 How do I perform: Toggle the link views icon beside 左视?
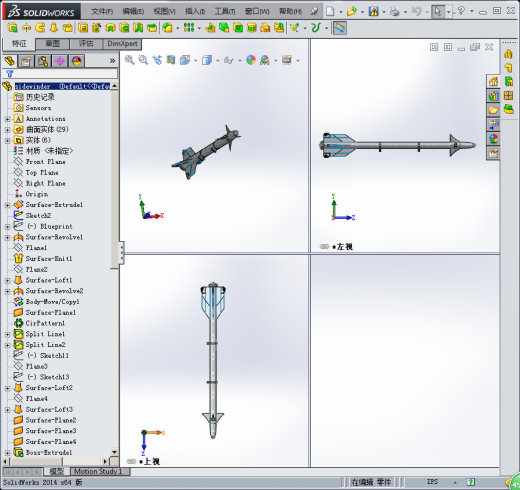(x=324, y=247)
